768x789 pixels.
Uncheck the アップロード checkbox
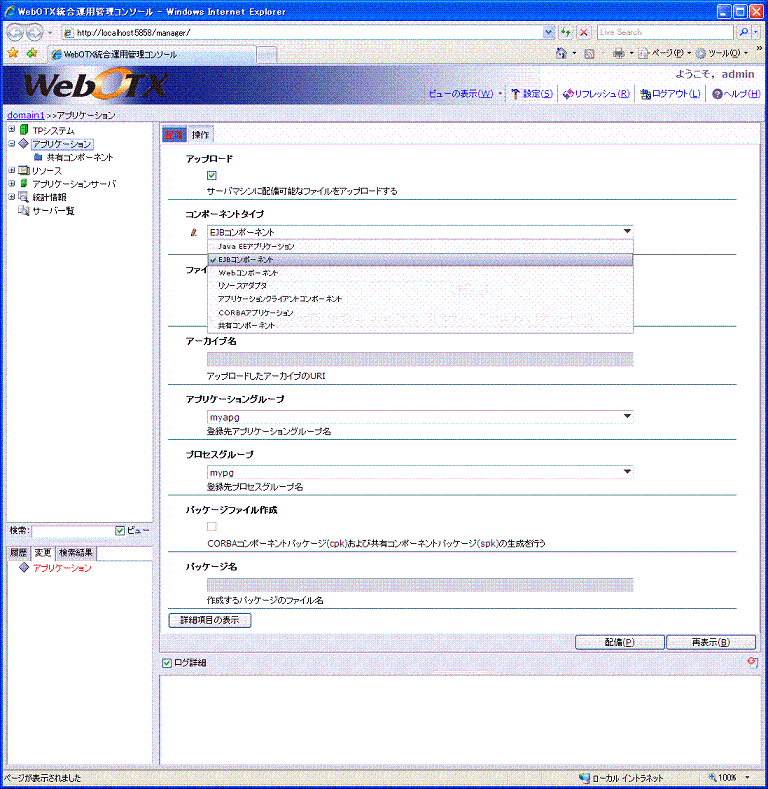(x=211, y=176)
